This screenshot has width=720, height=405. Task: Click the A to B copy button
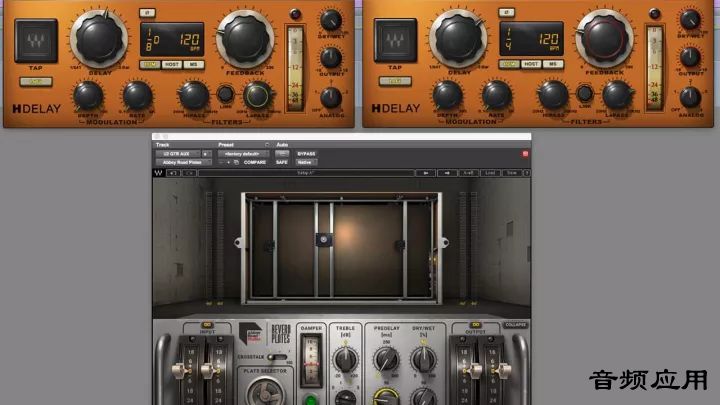point(468,173)
